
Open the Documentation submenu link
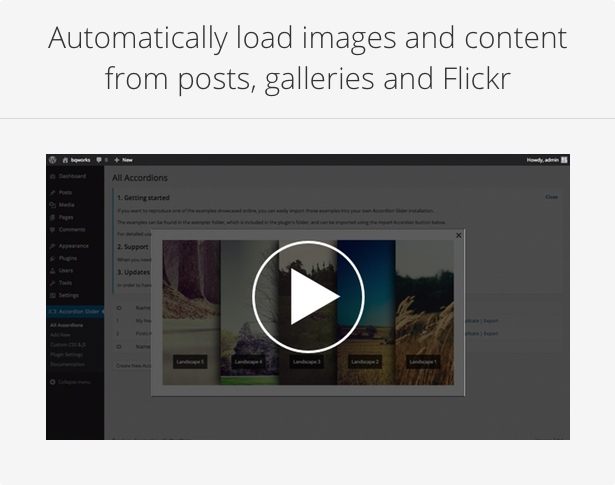(67, 364)
